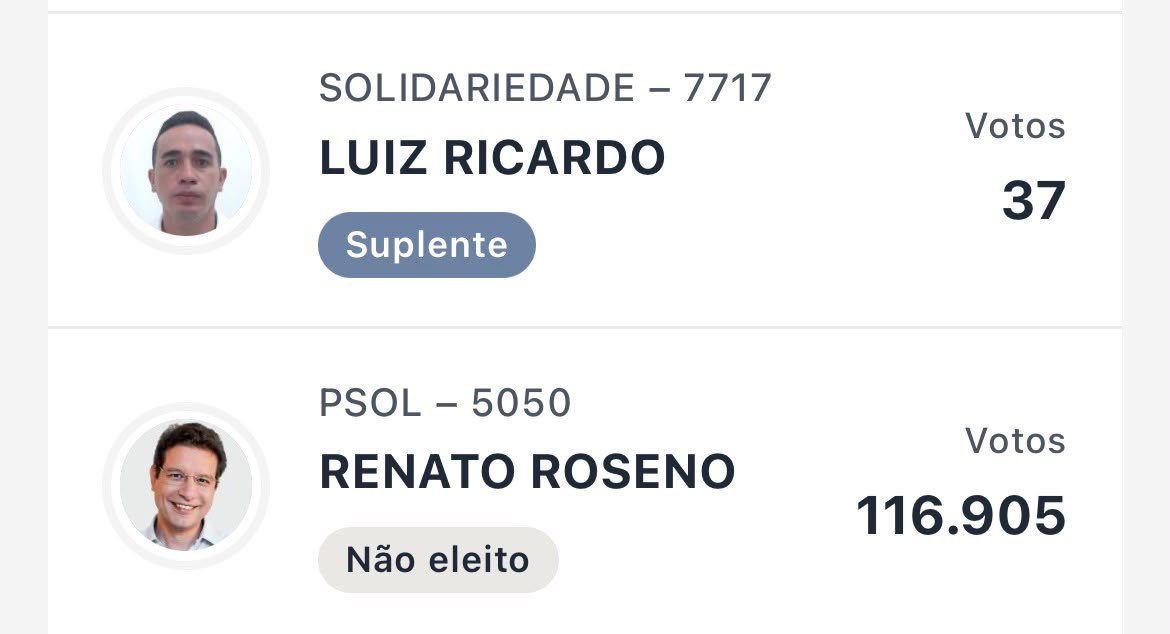1170x634 pixels.
Task: Click the 37 vote count
Action: pos(1033,201)
